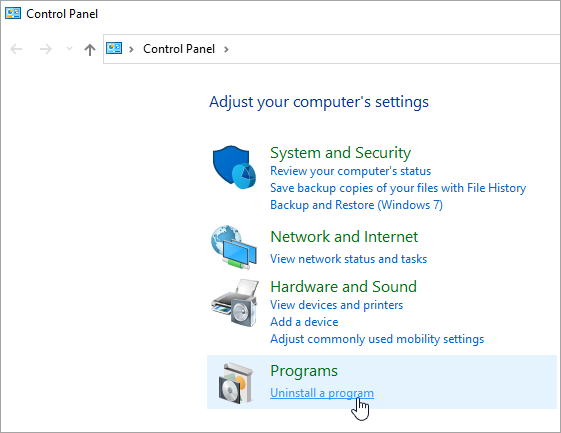This screenshot has height=433, width=561.
Task: Select Add a device link
Action: pyautogui.click(x=304, y=322)
